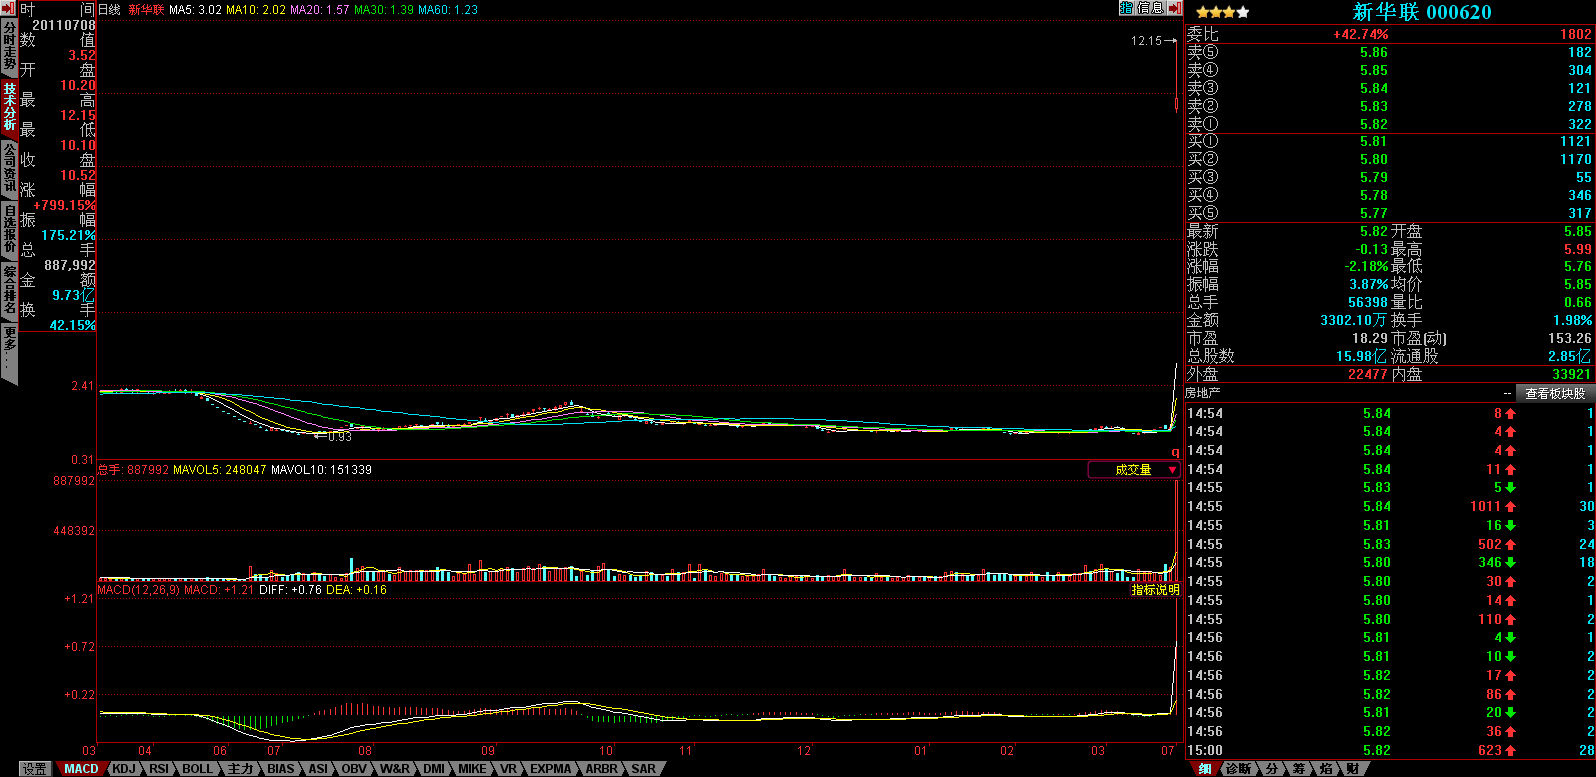Image resolution: width=1596 pixels, height=777 pixels.
Task: Open 分时走势 sidebar tab
Action: [9, 45]
